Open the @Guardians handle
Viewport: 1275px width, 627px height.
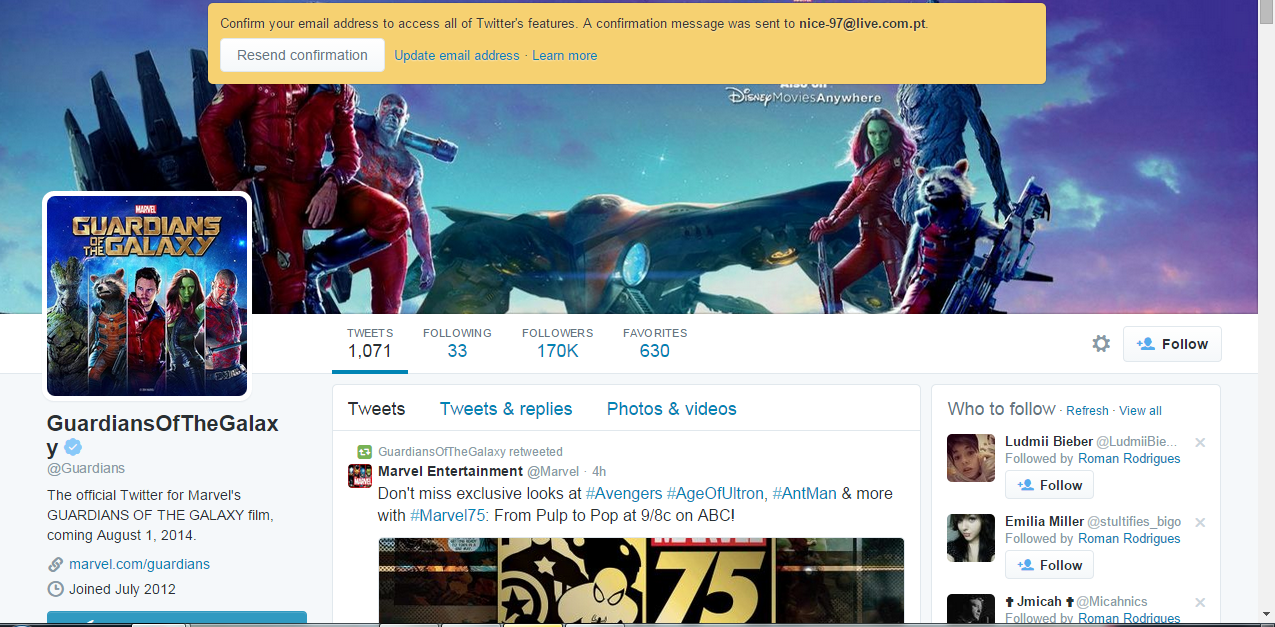tap(86, 469)
